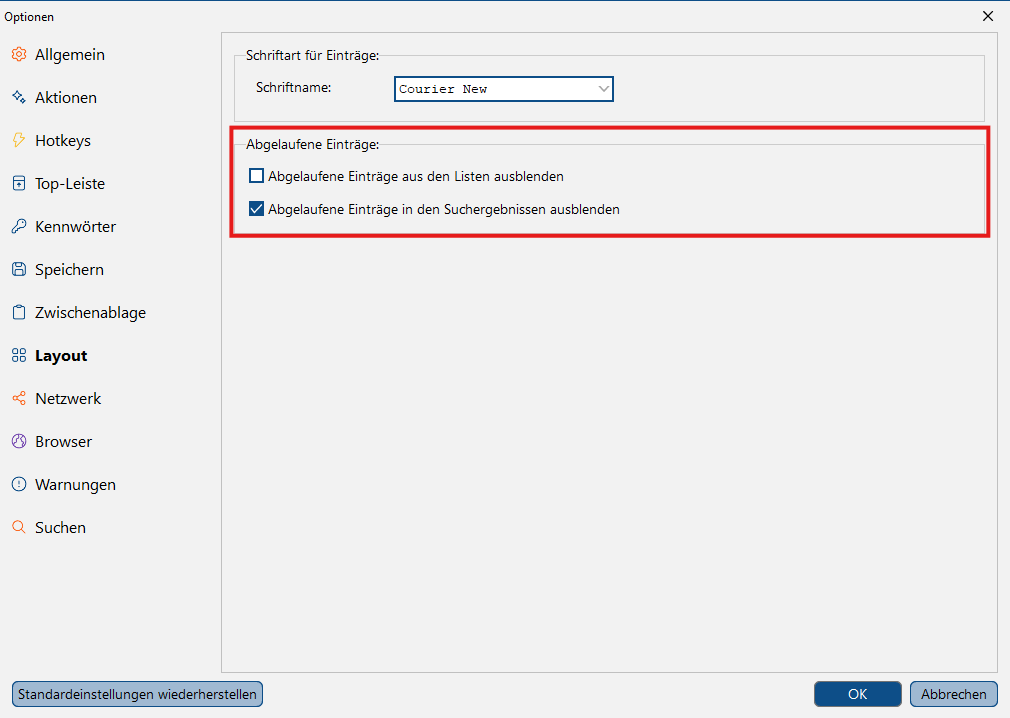The height and width of the screenshot is (718, 1010).
Task: Click the Suchen magnifier icon
Action: (19, 527)
